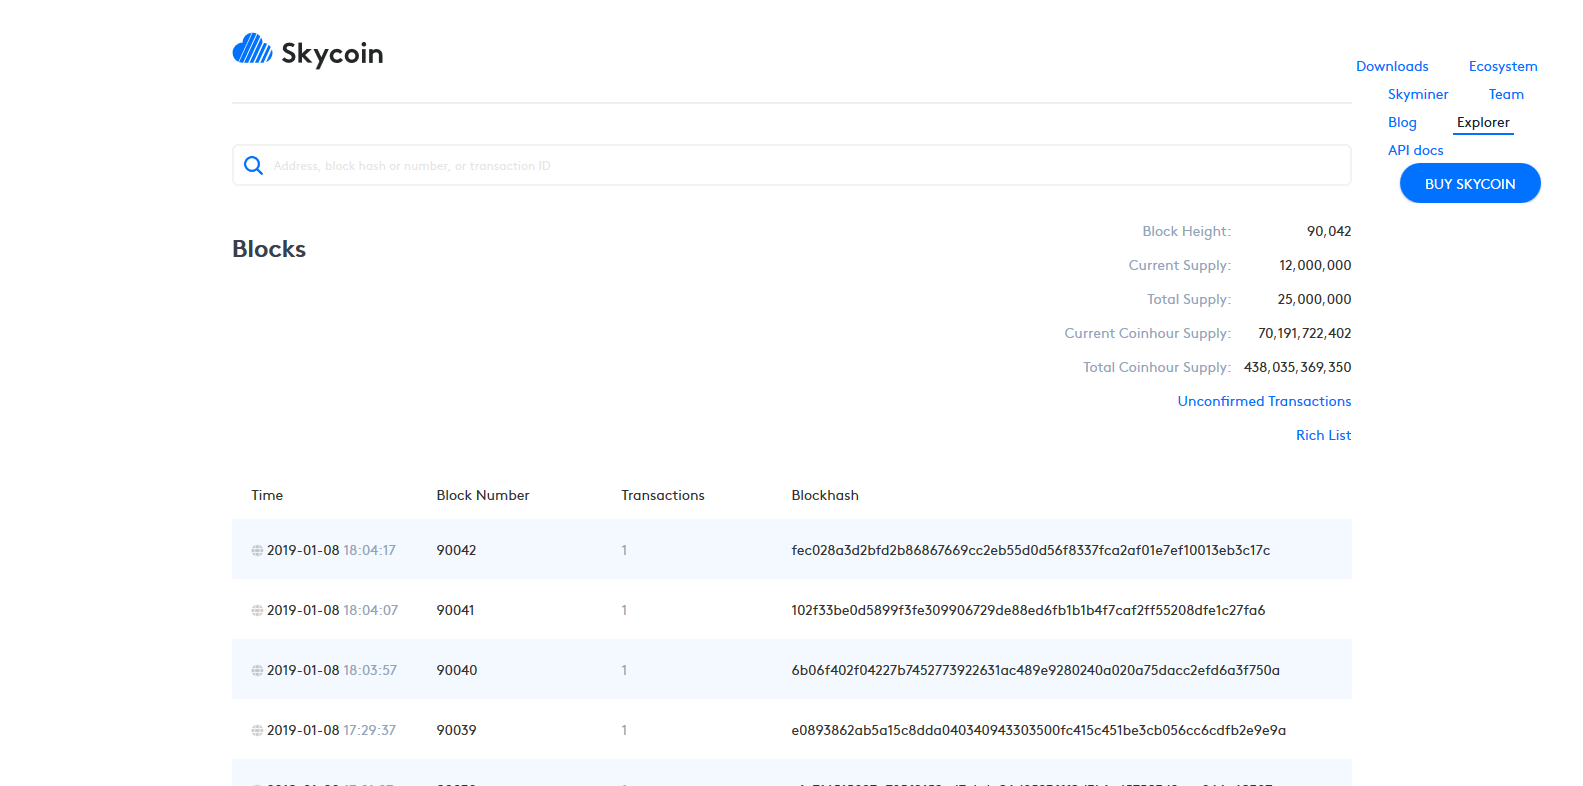Click Total Supply value 25,000,000

[1314, 299]
